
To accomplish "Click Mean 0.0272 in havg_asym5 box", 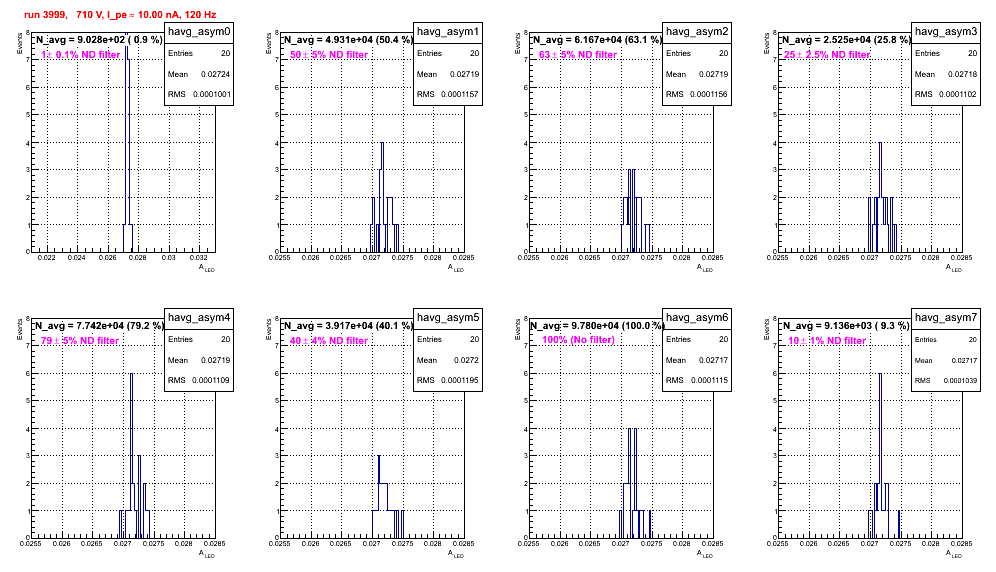I will [448, 360].
